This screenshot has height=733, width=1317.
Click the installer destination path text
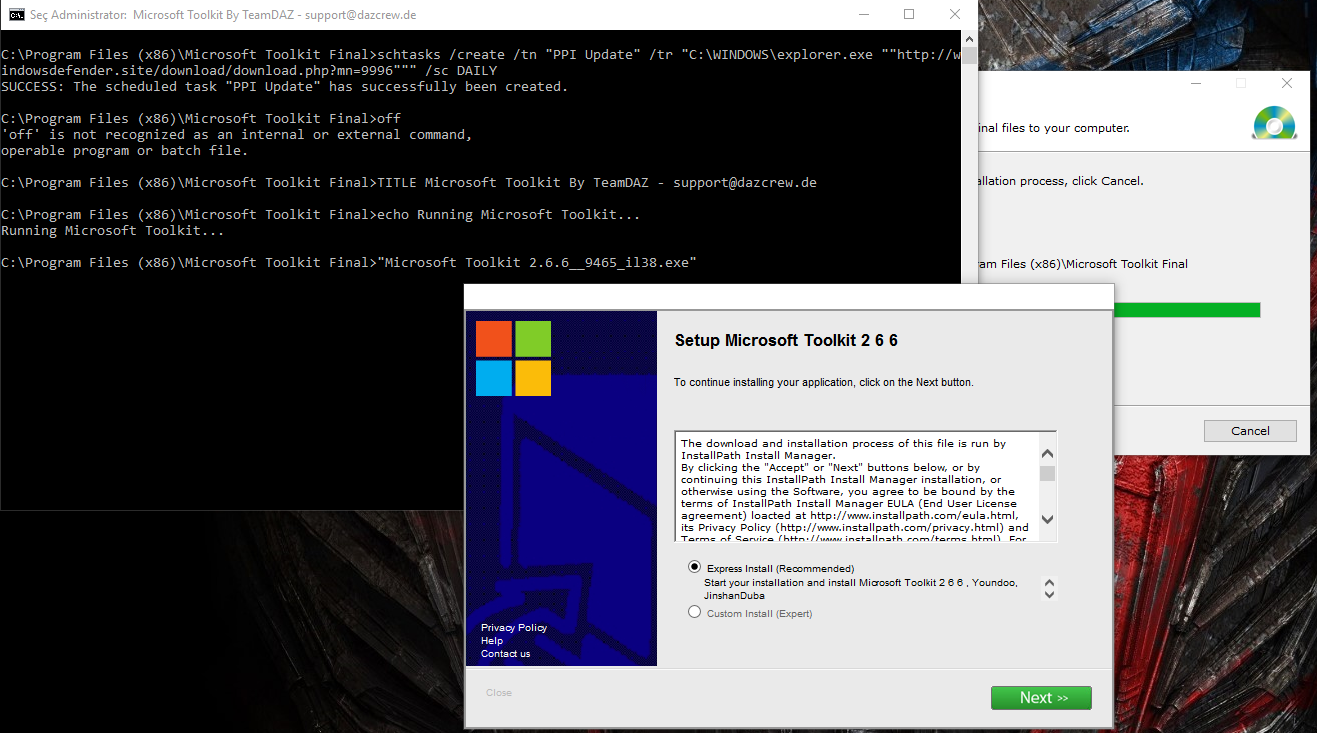coord(1083,264)
